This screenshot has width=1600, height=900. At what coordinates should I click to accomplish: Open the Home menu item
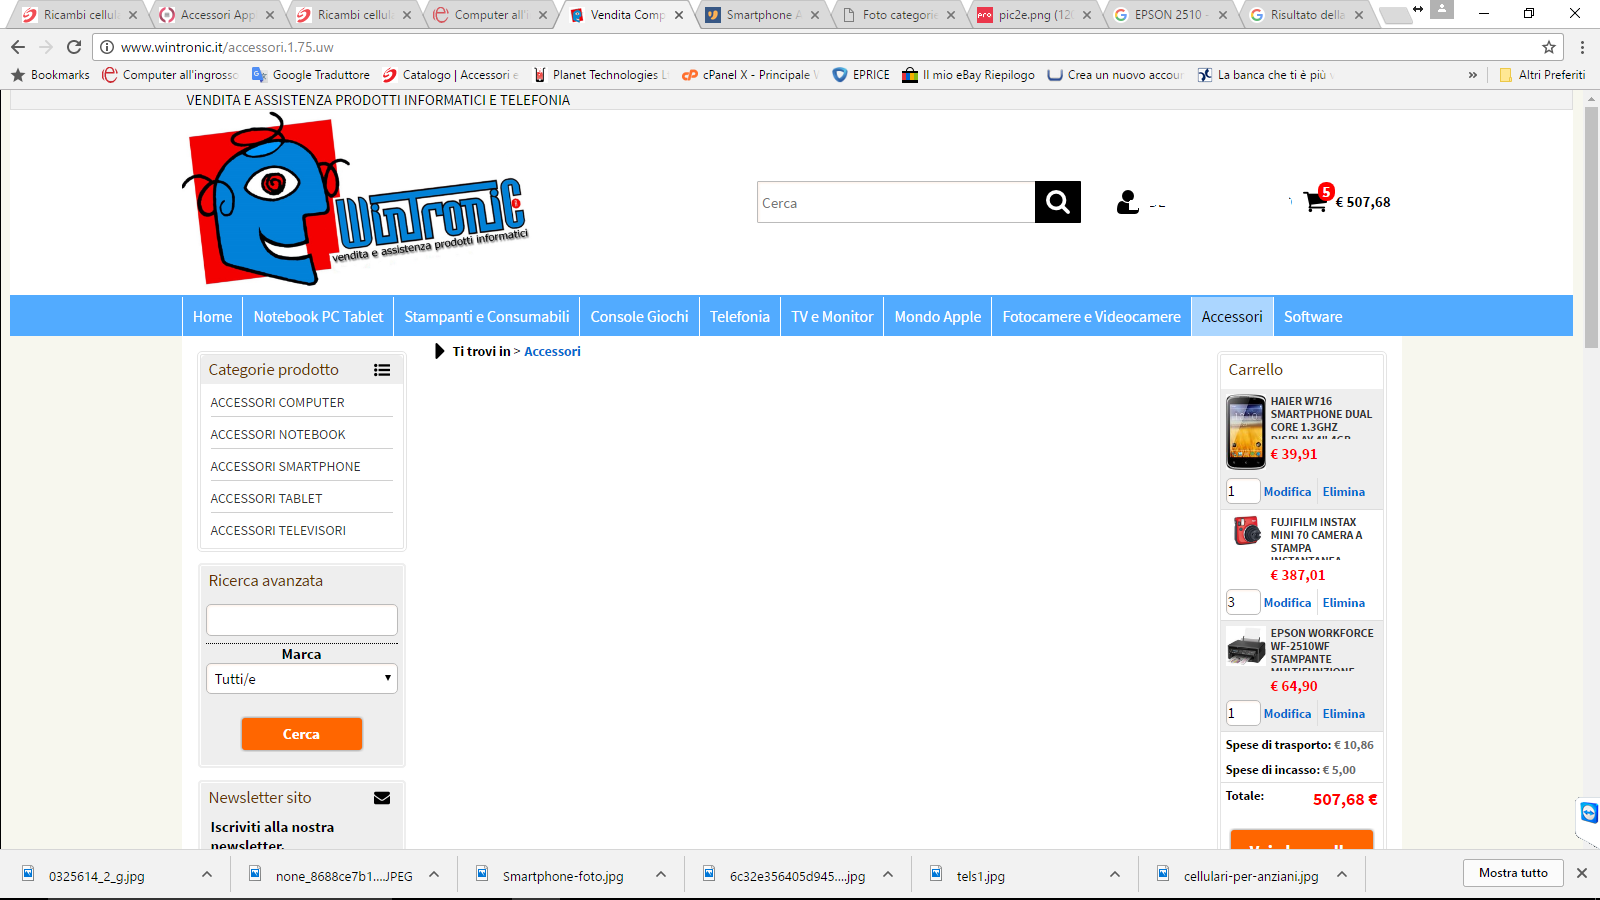coord(212,316)
